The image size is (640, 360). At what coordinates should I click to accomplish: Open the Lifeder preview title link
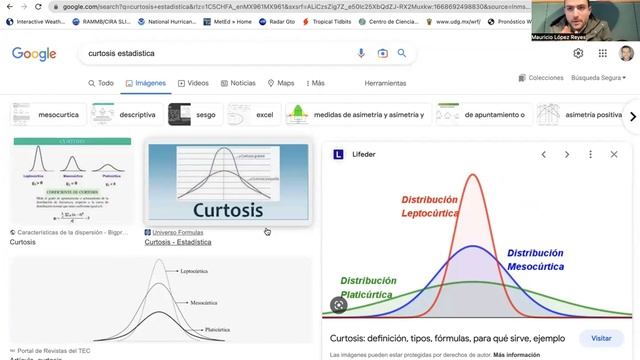tap(447, 338)
